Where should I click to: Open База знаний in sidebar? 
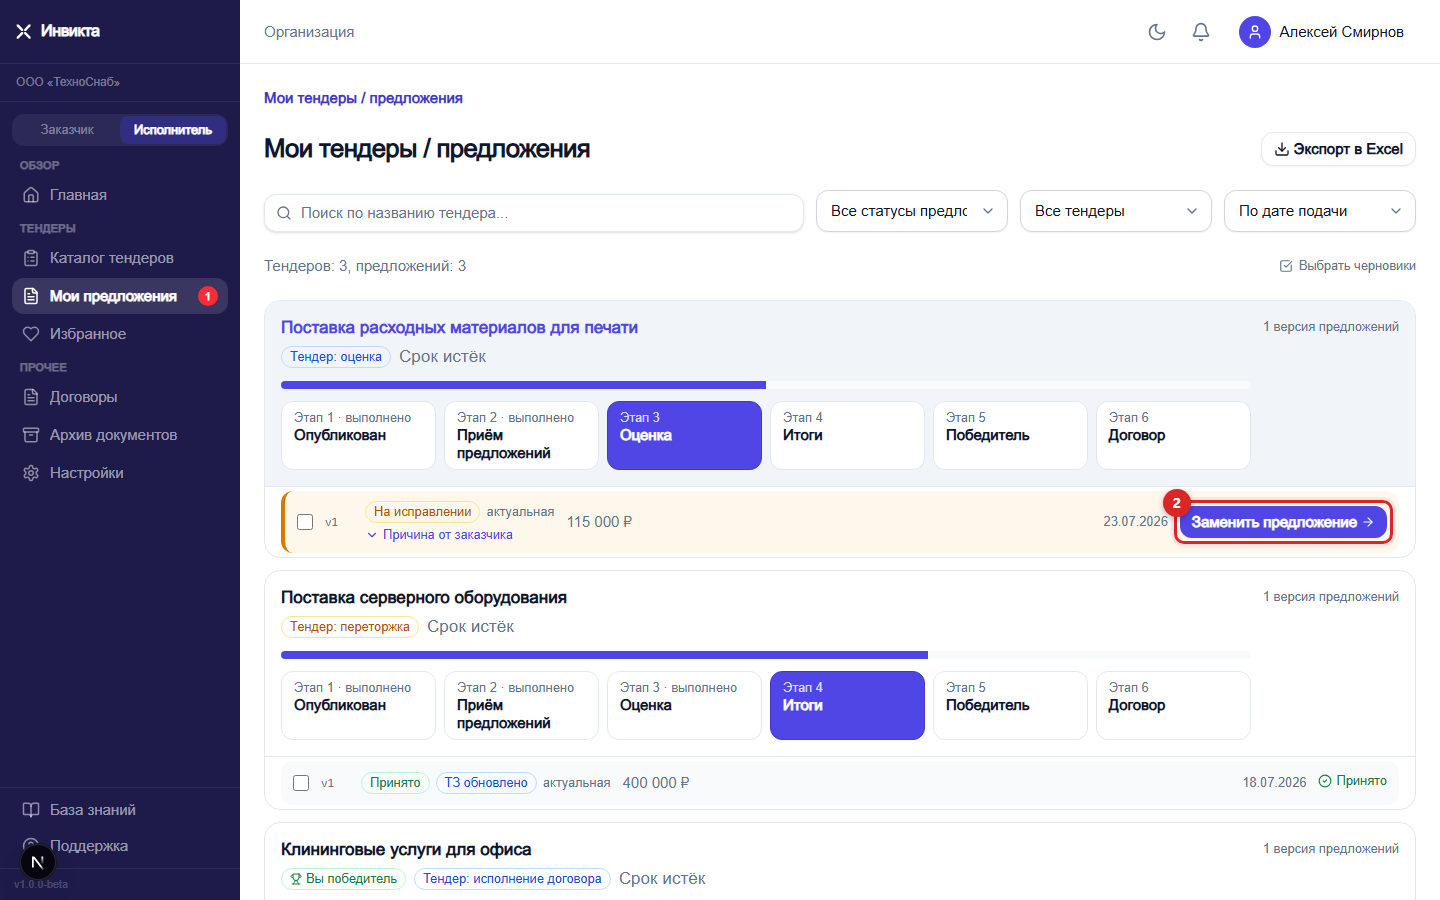click(x=120, y=810)
